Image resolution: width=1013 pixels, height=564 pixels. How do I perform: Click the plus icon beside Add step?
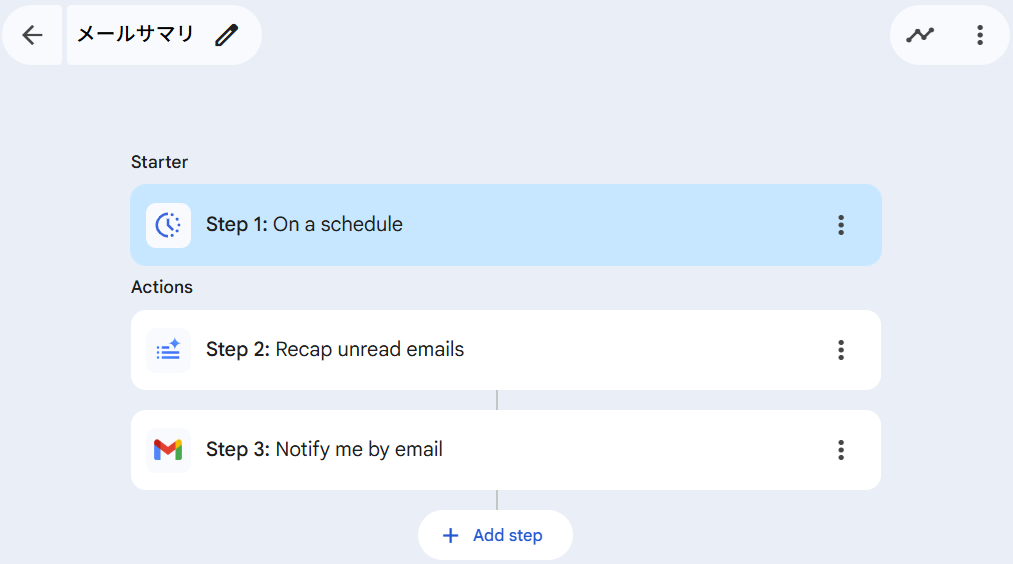(x=451, y=536)
